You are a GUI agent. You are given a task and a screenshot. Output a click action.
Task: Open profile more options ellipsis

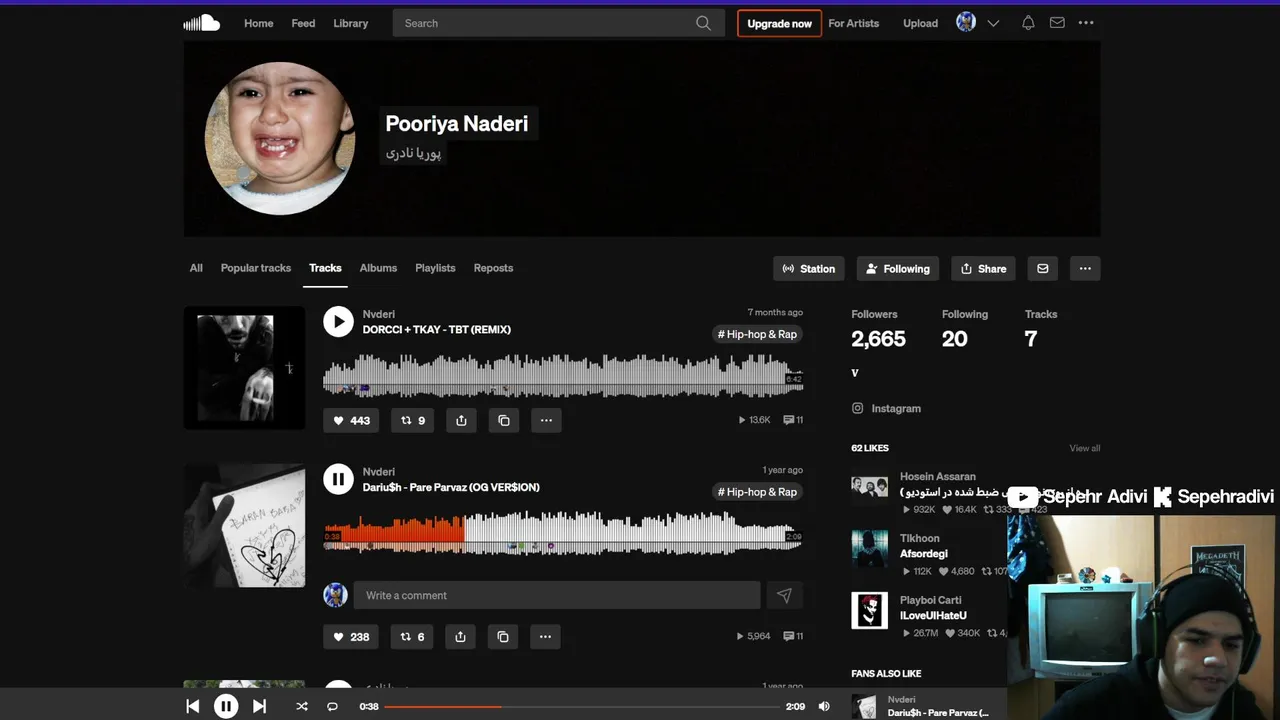click(x=1085, y=268)
